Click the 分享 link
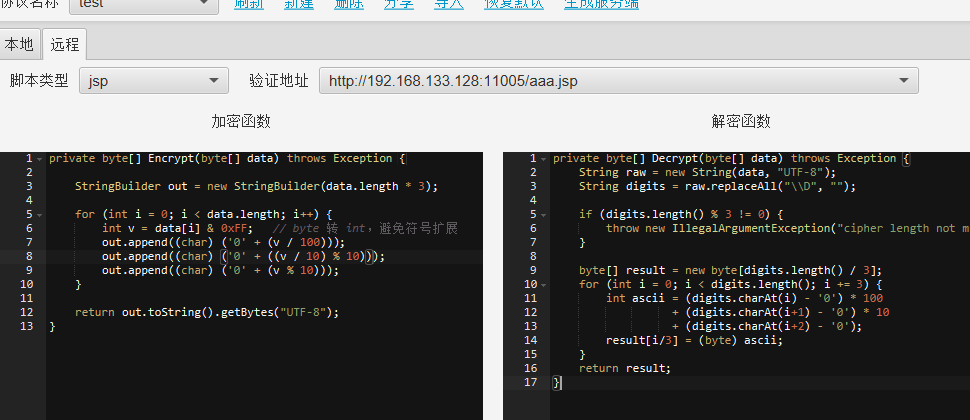 coord(399,4)
